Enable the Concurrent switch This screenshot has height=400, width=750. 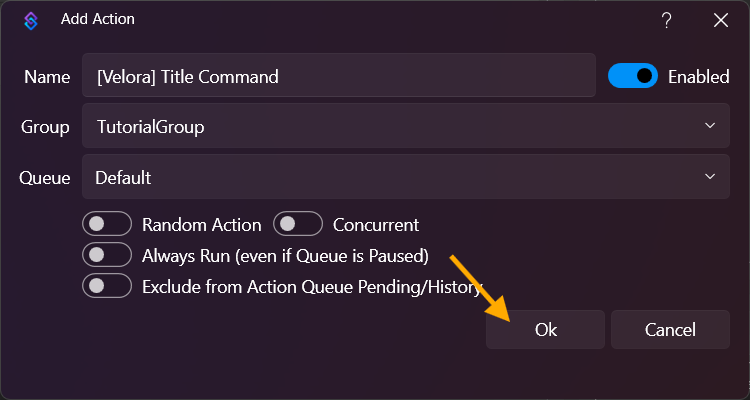298,224
